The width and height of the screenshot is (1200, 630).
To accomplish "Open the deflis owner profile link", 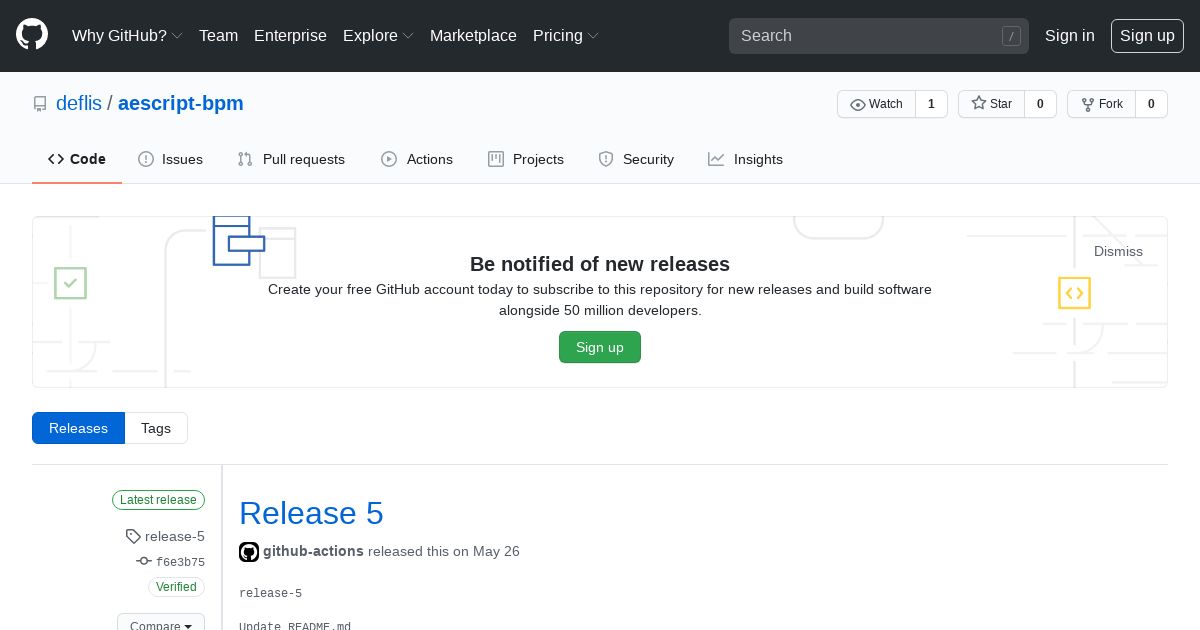I will pyautogui.click(x=79, y=103).
